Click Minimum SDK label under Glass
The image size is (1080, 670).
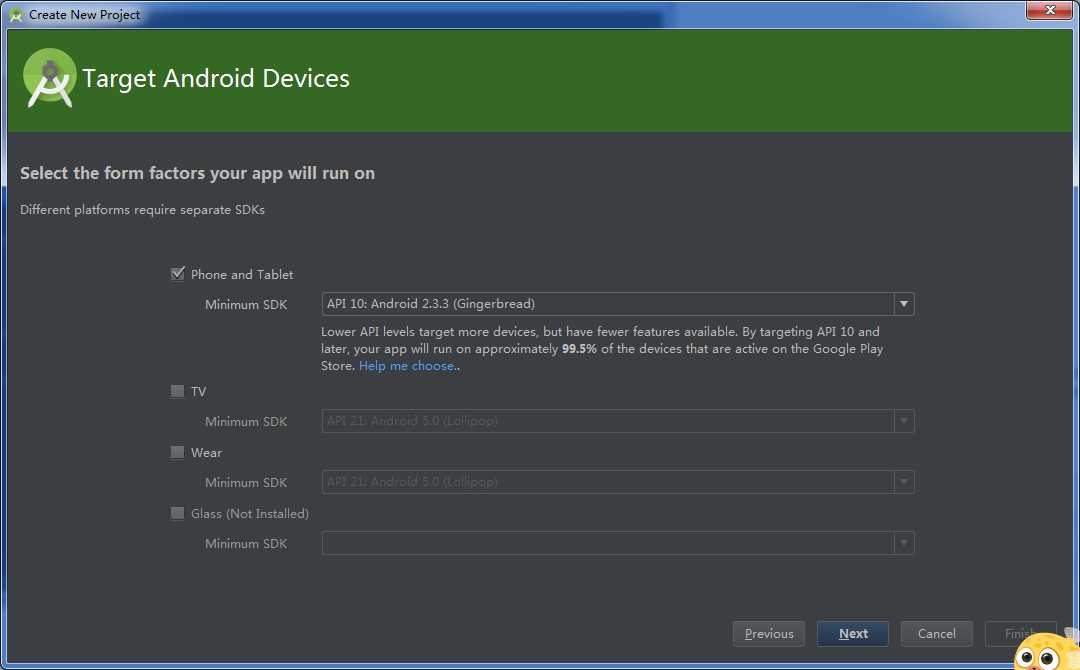click(x=246, y=544)
